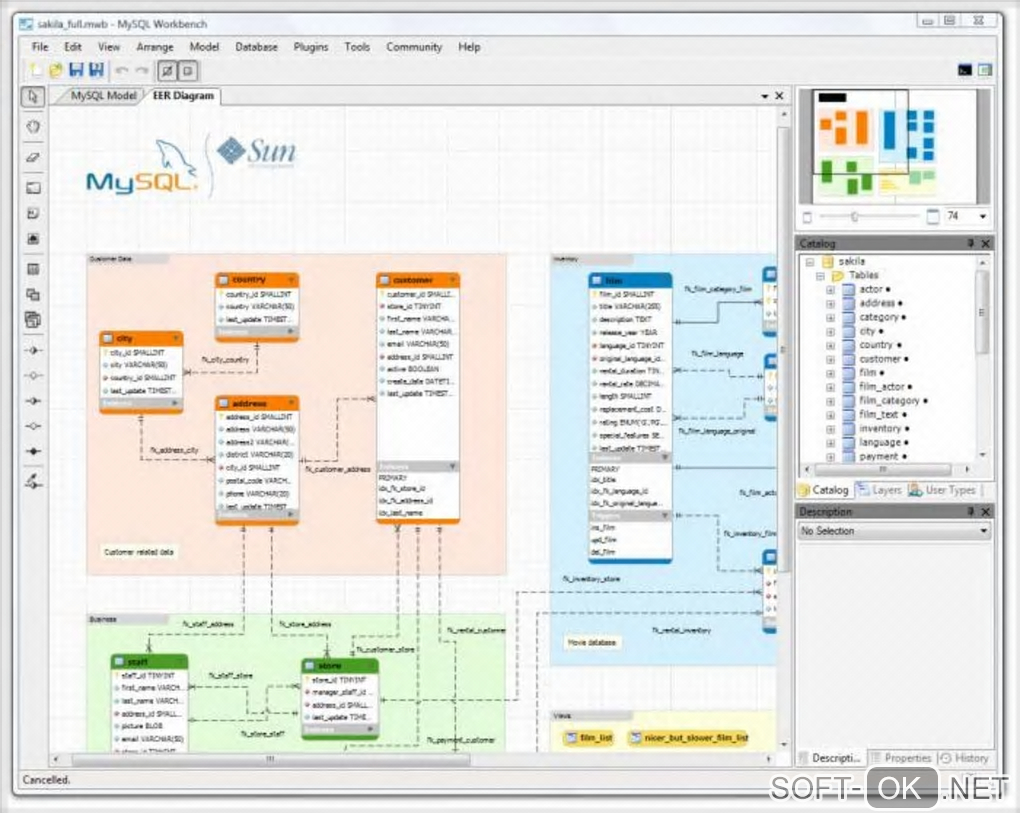The image size is (1020, 813).
Task: Create a new model document
Action: coord(35,70)
